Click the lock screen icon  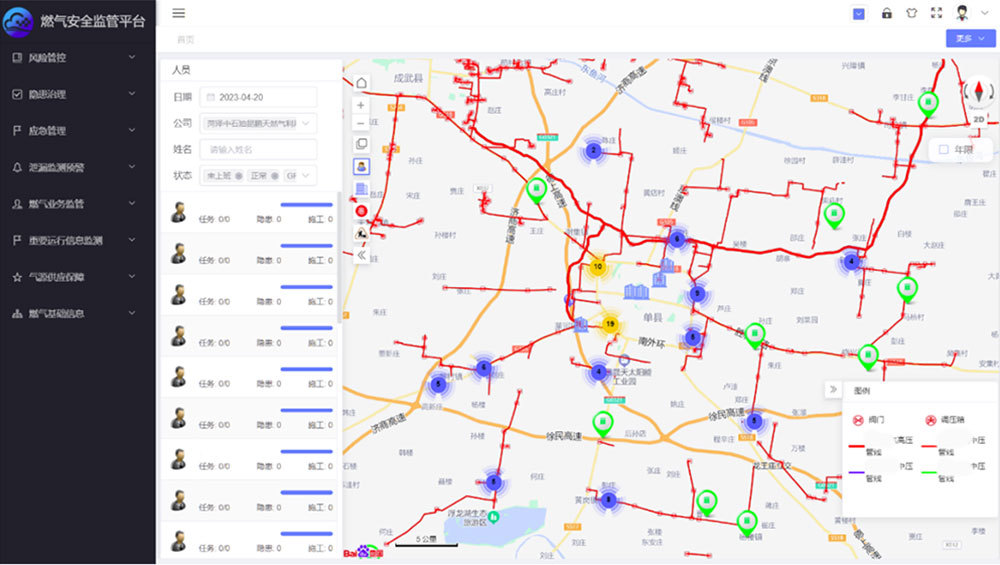point(886,13)
